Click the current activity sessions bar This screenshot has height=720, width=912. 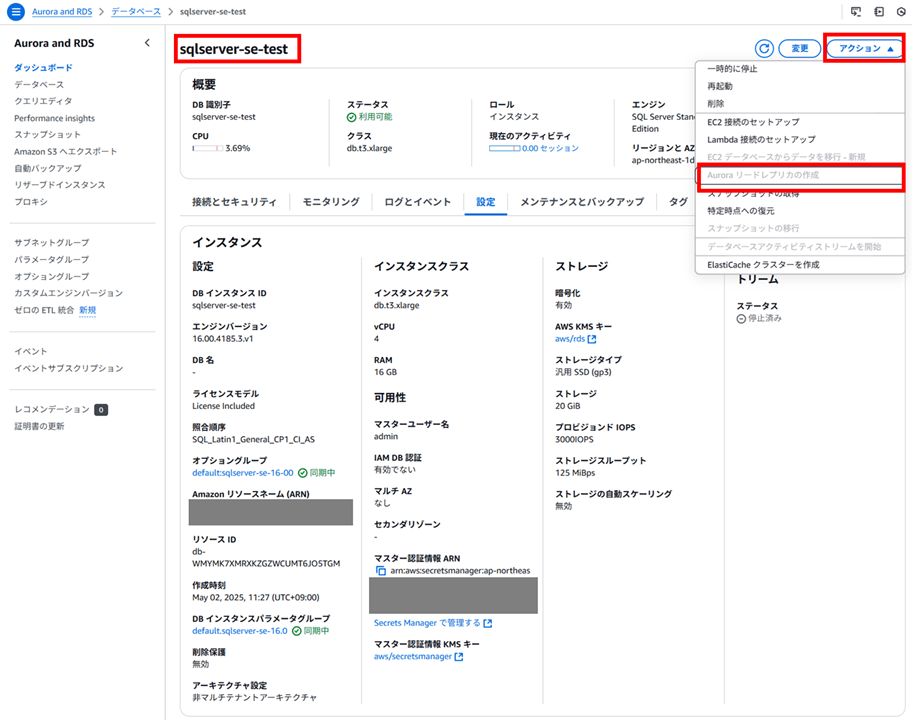pos(504,148)
